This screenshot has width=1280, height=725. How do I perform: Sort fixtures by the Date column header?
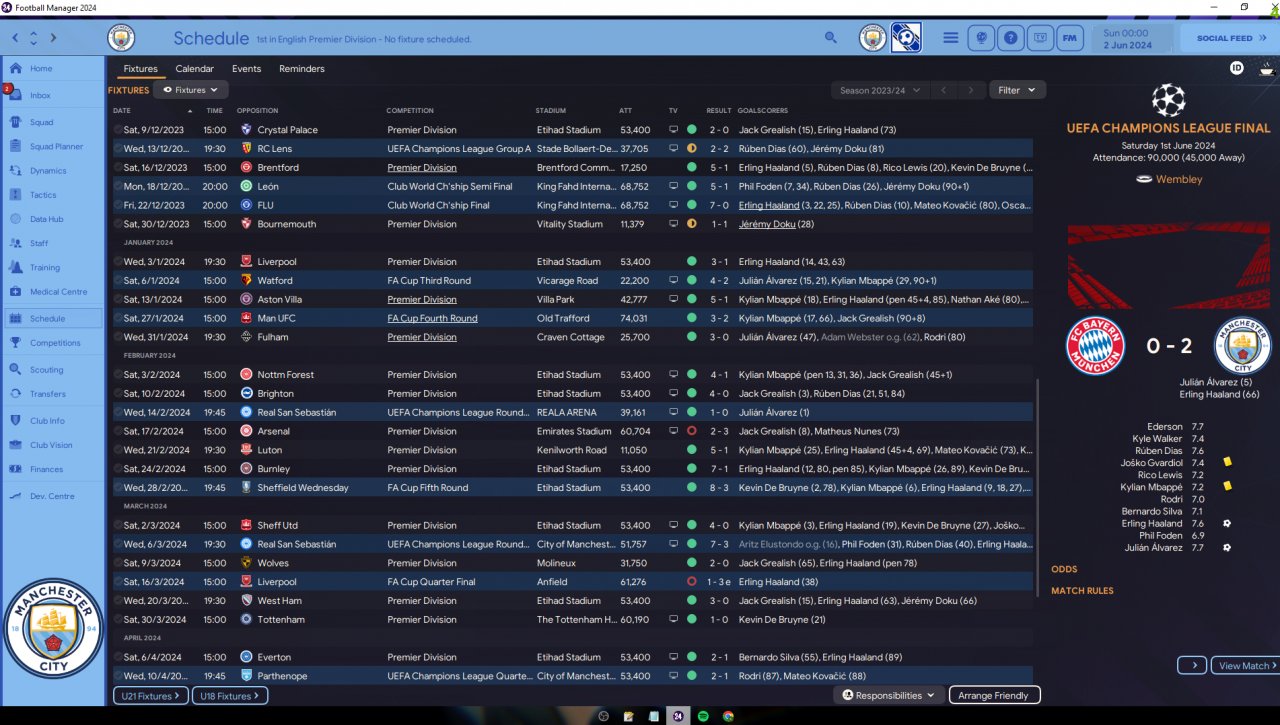pyautogui.click(x=122, y=111)
